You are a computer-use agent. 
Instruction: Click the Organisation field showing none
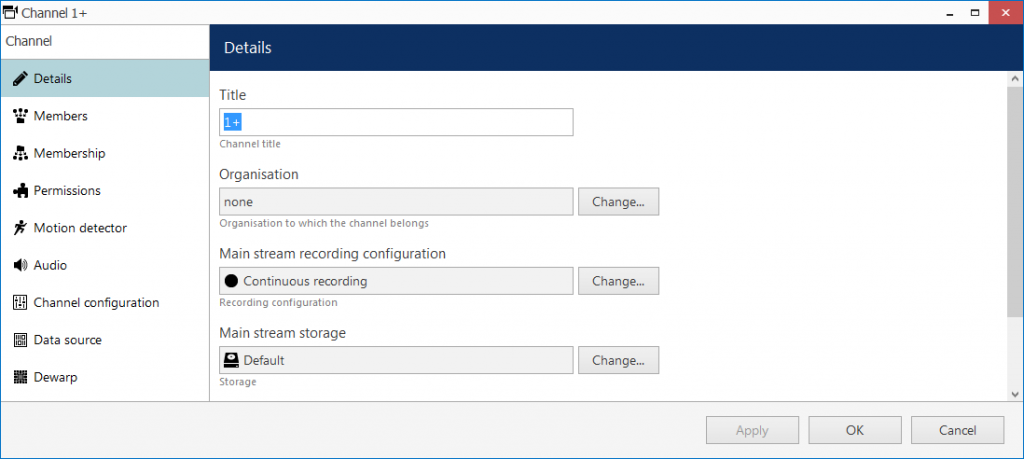396,202
